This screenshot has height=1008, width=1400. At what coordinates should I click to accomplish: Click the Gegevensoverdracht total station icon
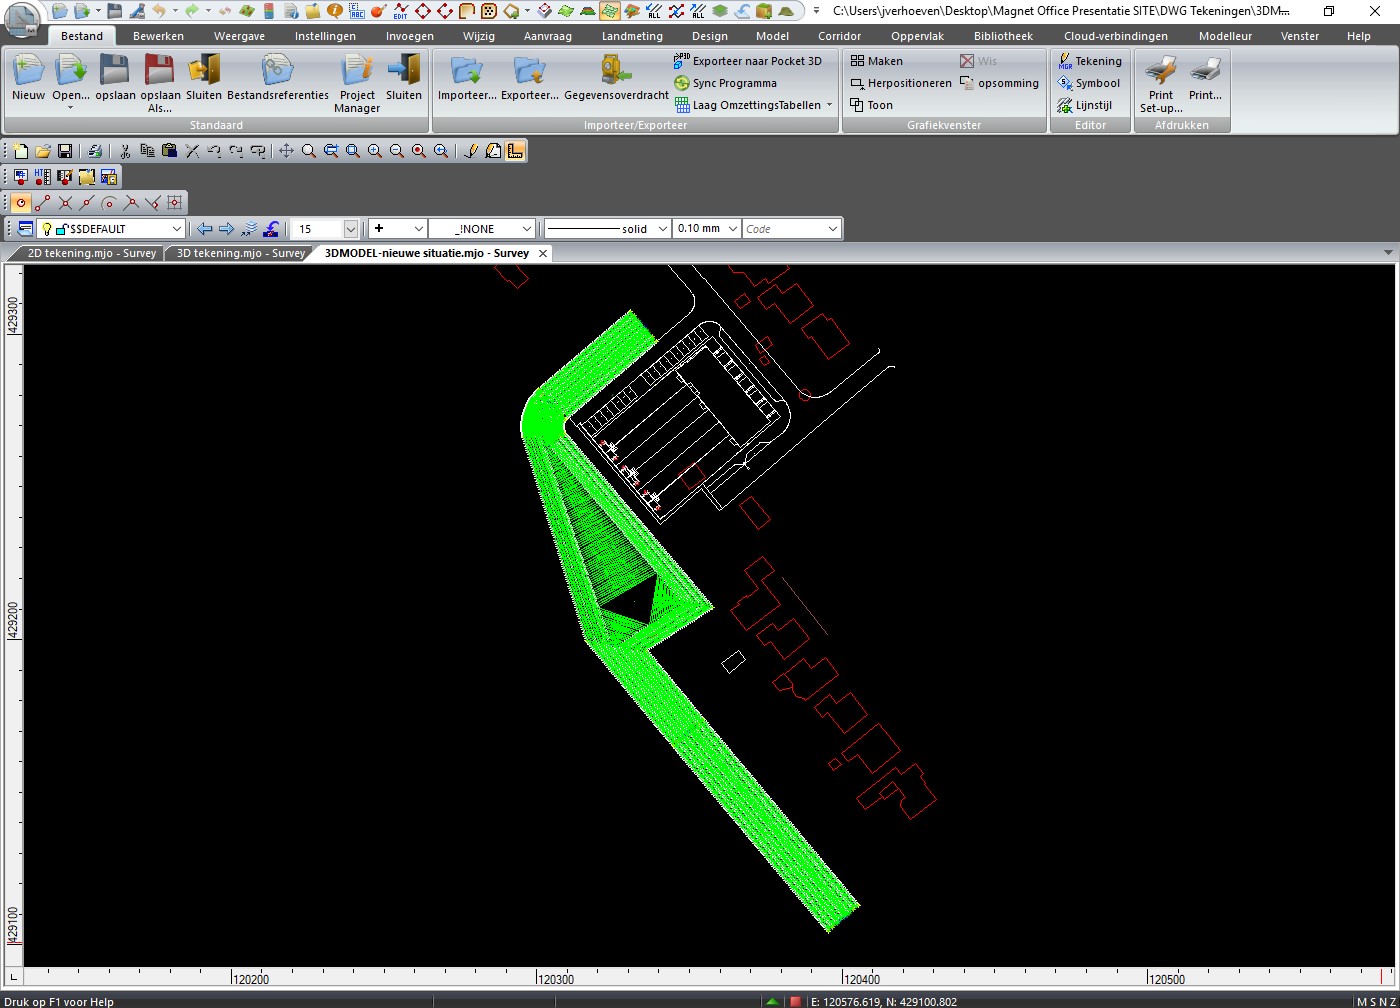tap(616, 70)
